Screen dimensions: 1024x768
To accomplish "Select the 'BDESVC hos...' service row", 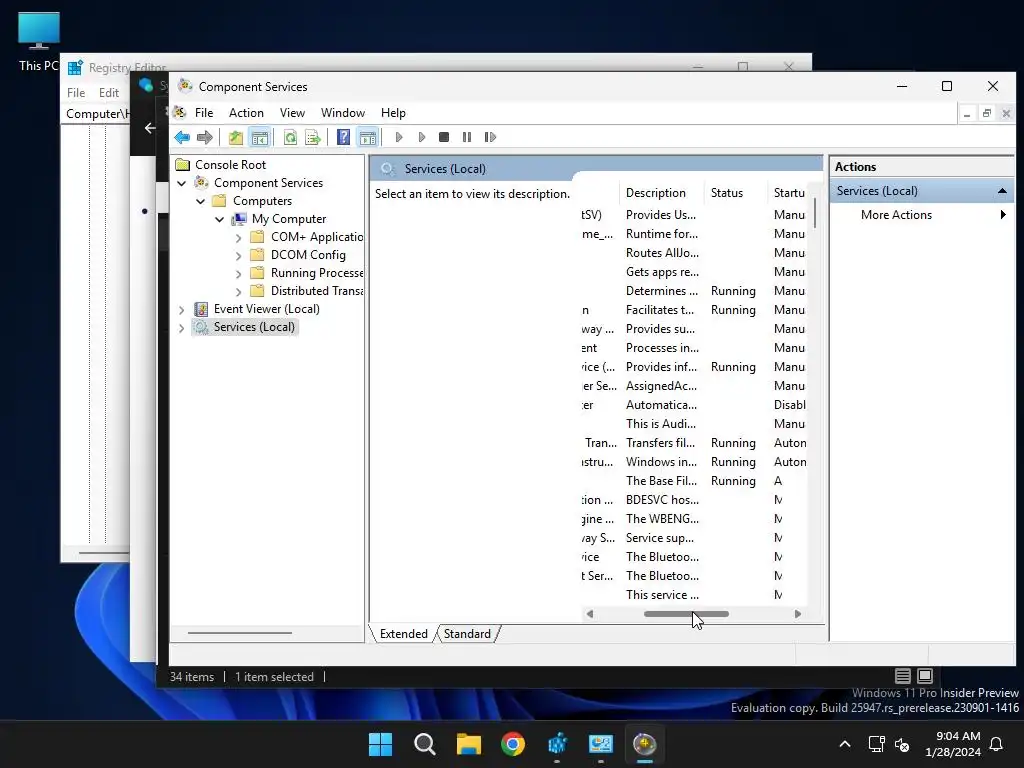I will tap(694, 500).
